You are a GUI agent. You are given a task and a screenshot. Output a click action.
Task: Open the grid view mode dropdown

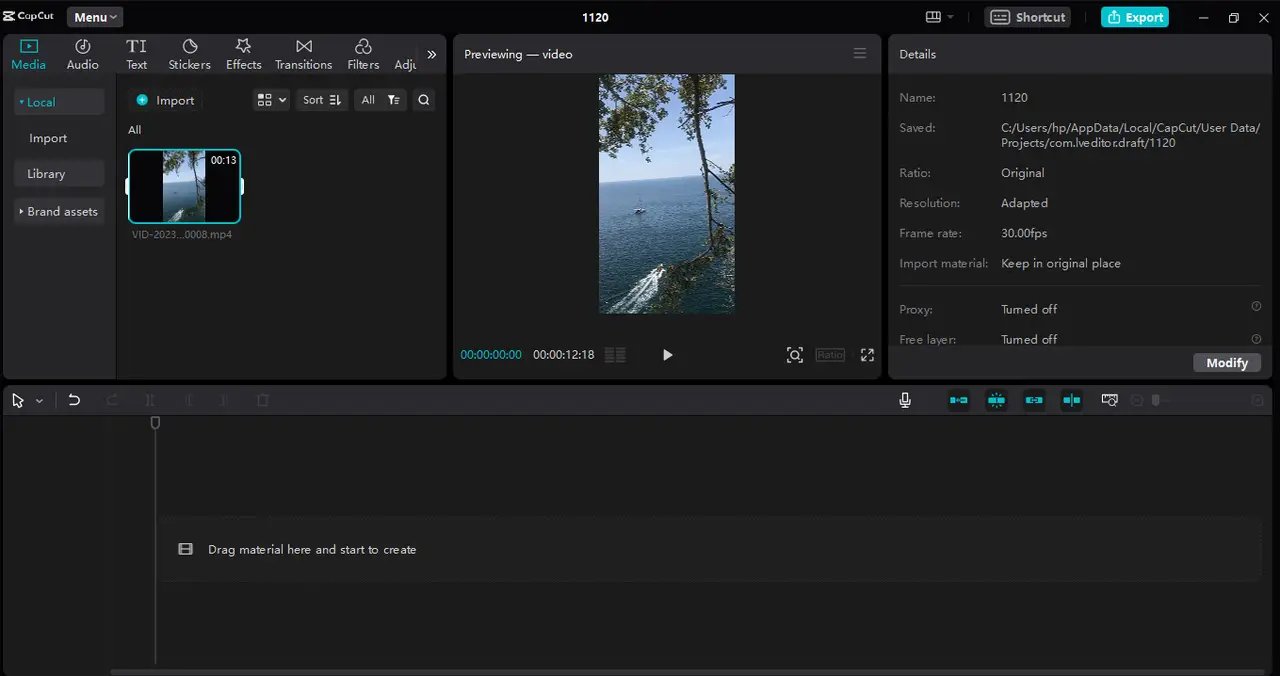tap(272, 100)
